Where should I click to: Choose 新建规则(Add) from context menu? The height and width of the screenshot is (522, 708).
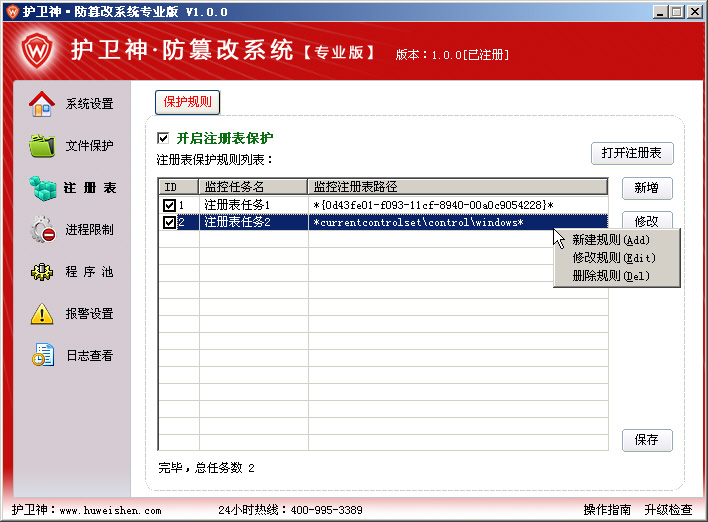click(x=610, y=240)
